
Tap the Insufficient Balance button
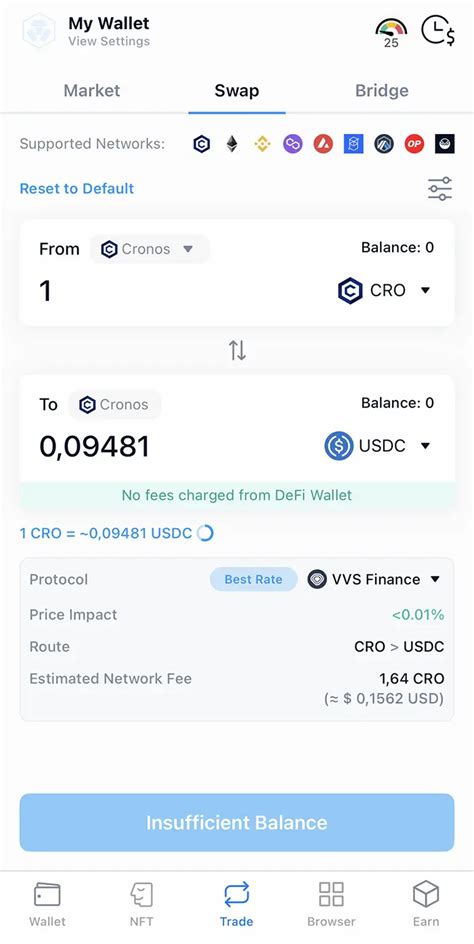[x=237, y=822]
